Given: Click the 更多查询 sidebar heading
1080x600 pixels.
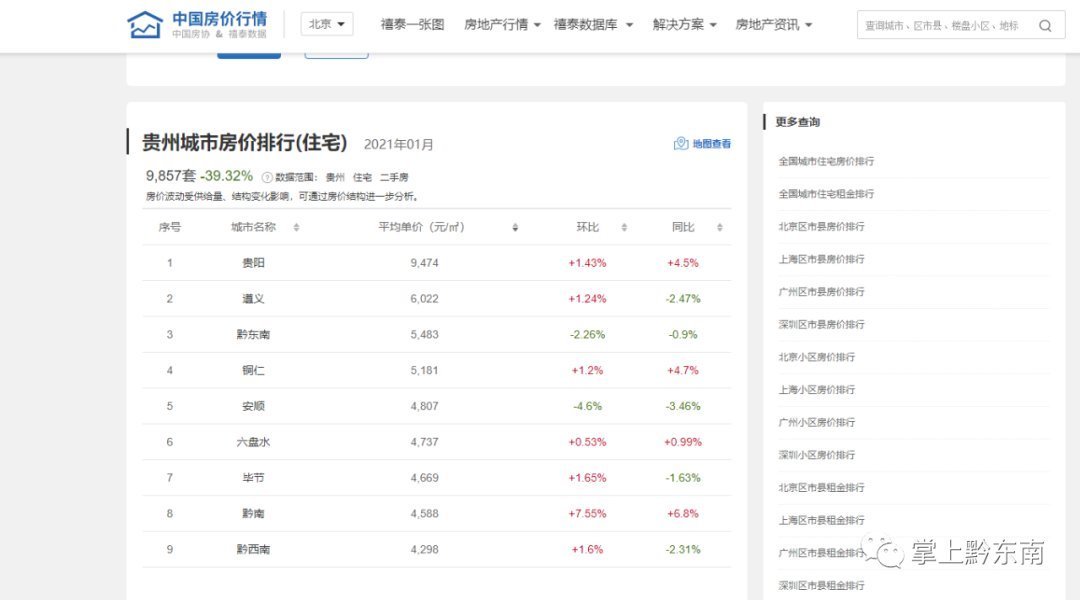Looking at the screenshot, I should point(798,122).
